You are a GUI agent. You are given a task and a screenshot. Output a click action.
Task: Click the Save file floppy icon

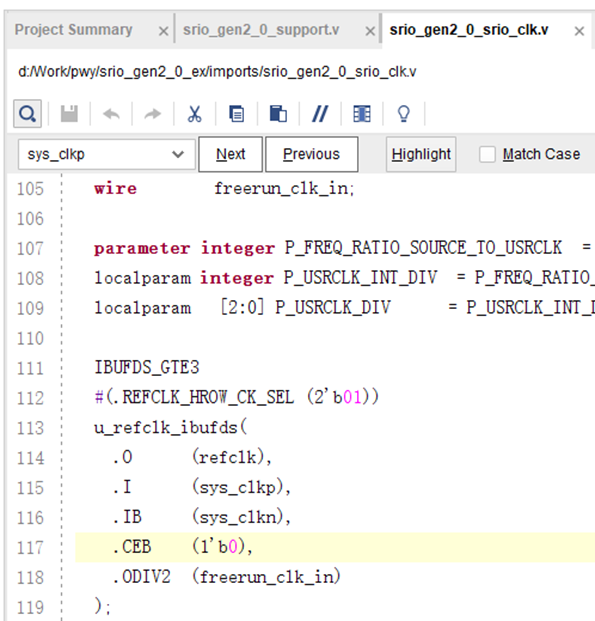point(69,114)
